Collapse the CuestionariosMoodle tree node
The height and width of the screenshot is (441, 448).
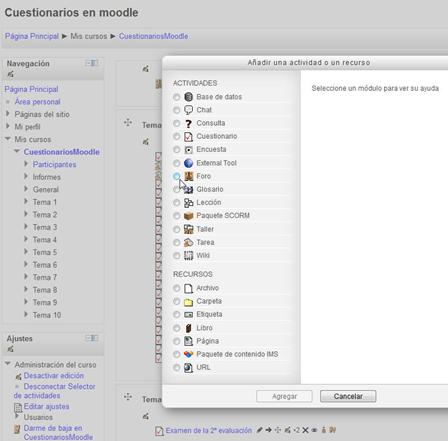(17, 151)
